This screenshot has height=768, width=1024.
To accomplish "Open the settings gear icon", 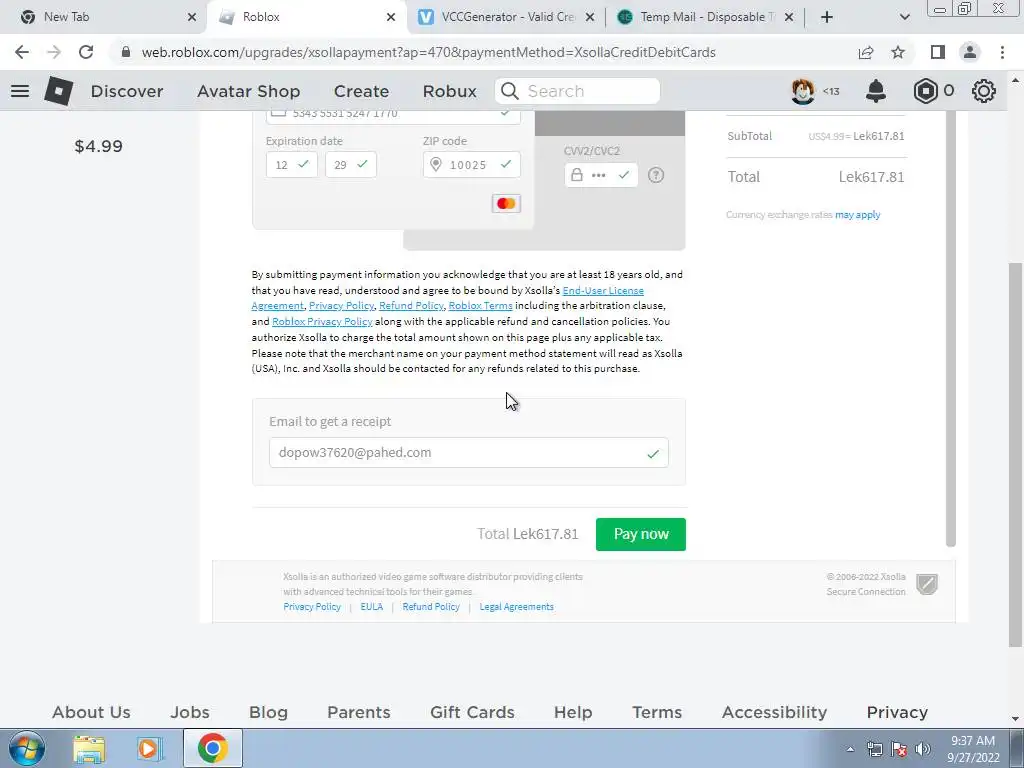I will [x=984, y=91].
